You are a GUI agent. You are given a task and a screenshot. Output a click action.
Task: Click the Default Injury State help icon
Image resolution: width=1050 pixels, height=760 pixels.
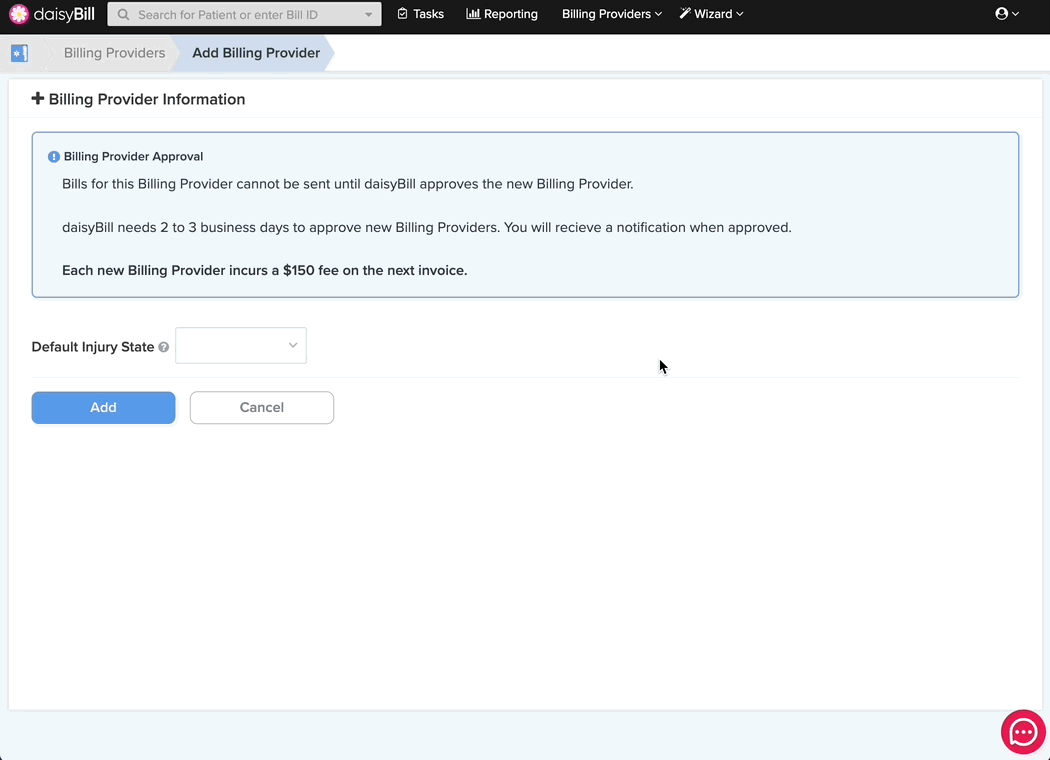[163, 347]
